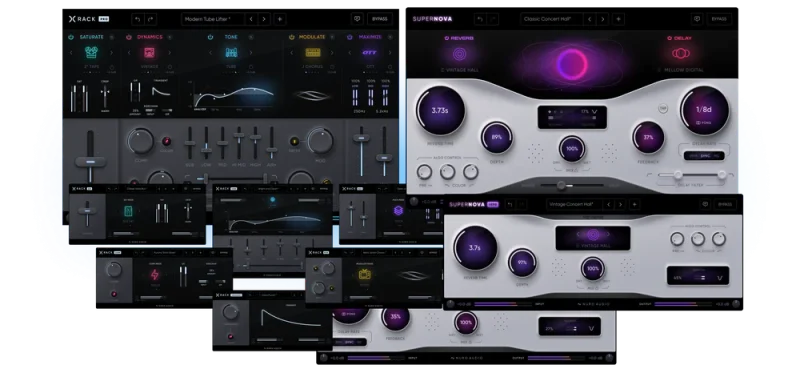The width and height of the screenshot is (800, 373).
Task: Toggle Delay power in large Supernova window
Action: (669, 38)
